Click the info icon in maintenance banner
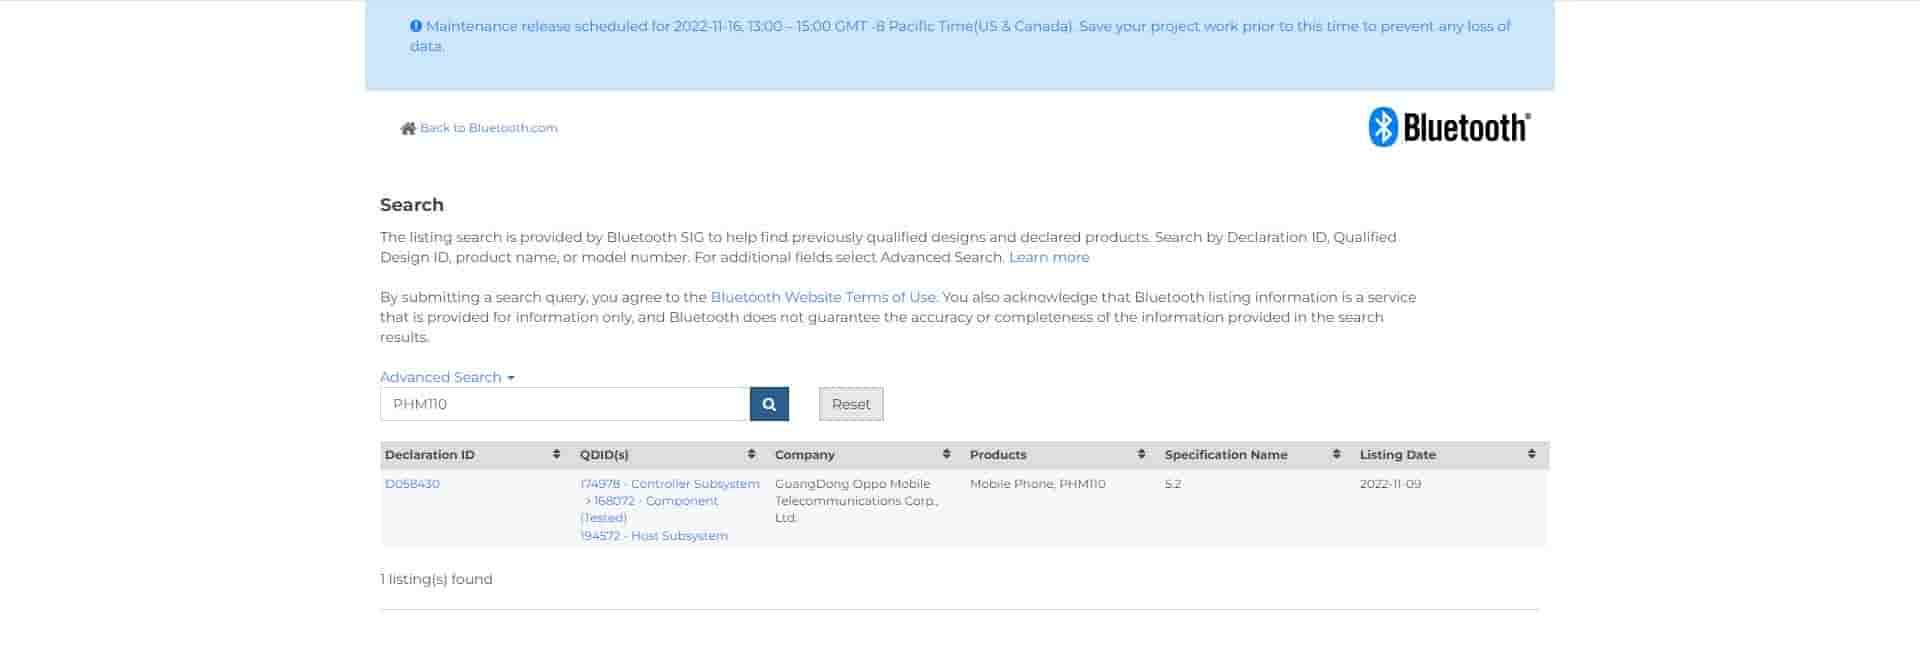Screen dimensions: 1920x648 (416, 27)
